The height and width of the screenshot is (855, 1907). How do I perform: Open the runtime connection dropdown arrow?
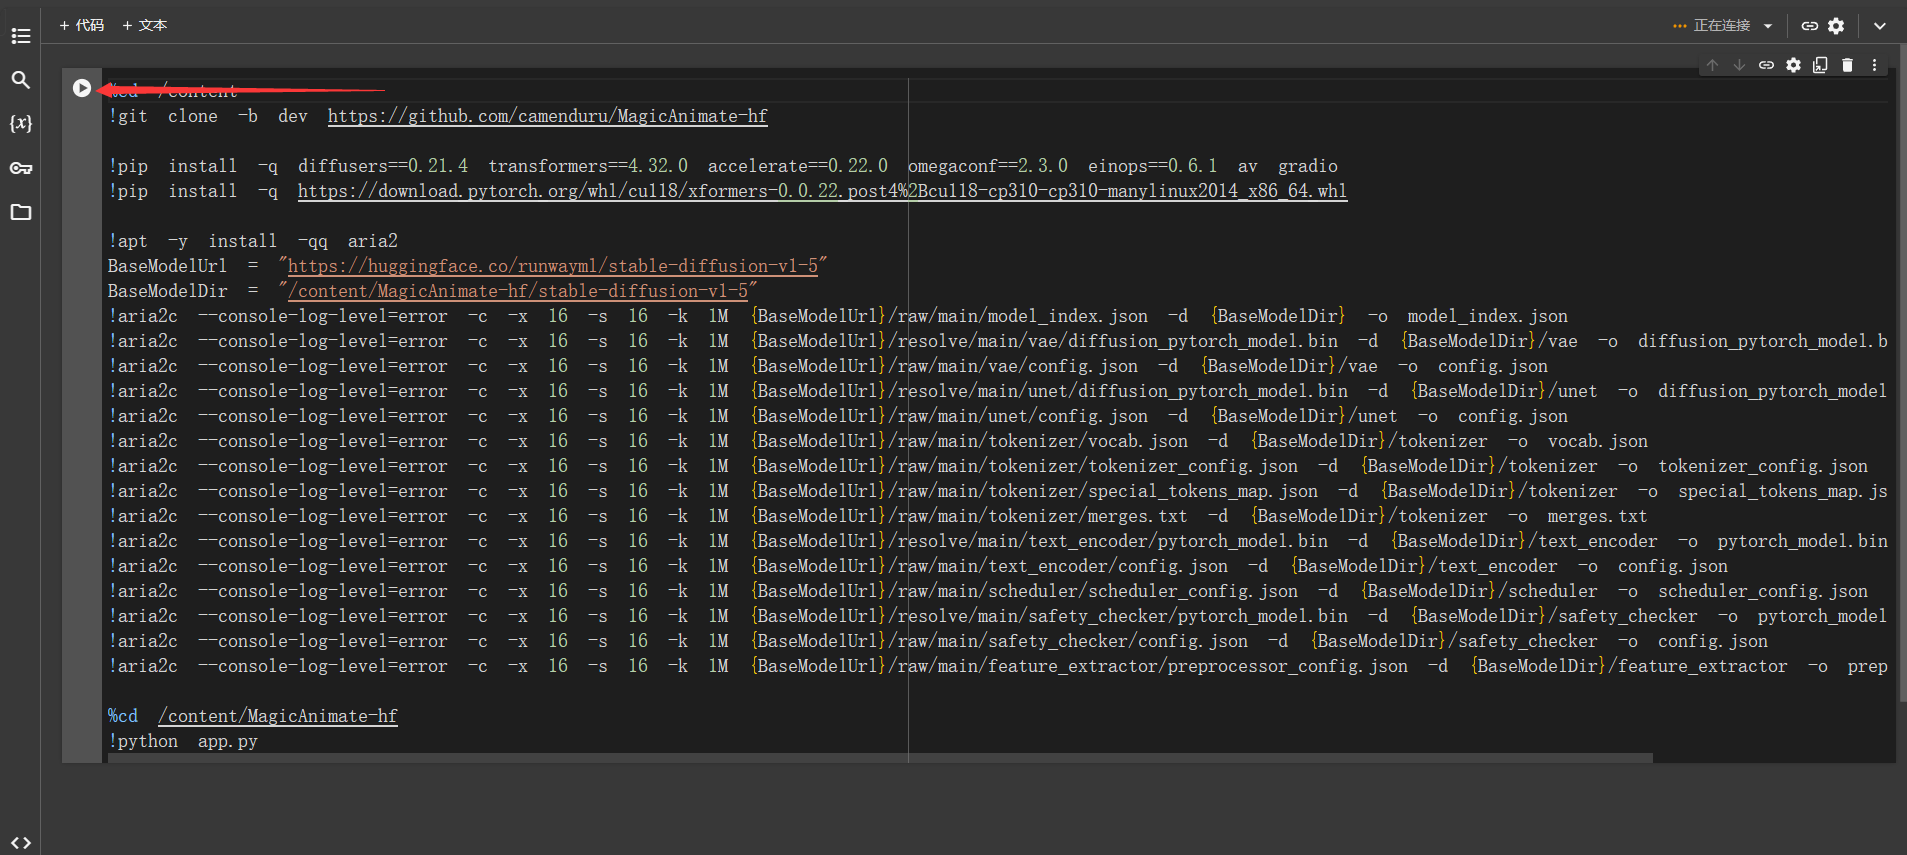(1768, 26)
